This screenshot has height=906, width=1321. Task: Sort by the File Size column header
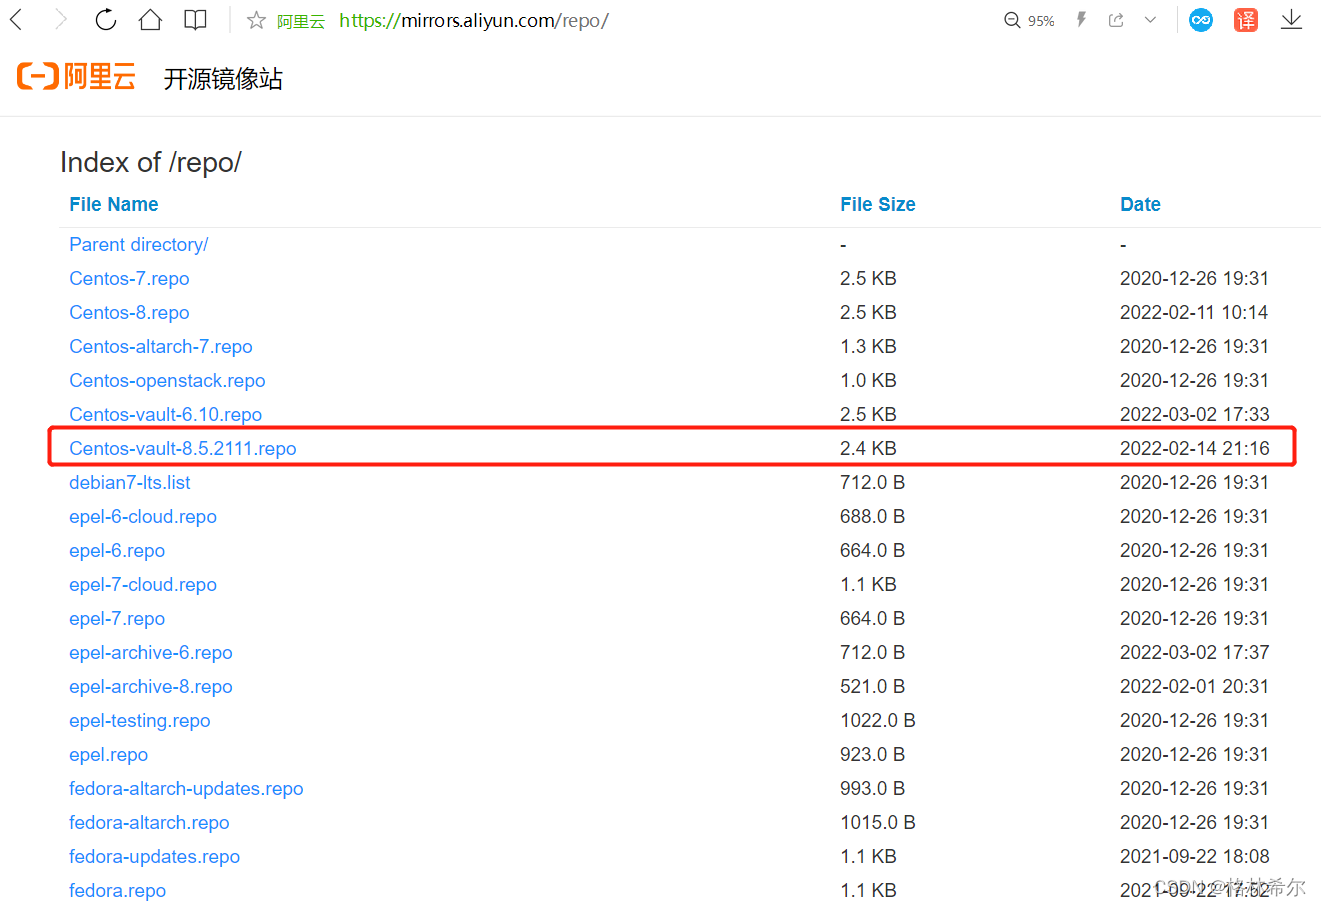pos(878,204)
